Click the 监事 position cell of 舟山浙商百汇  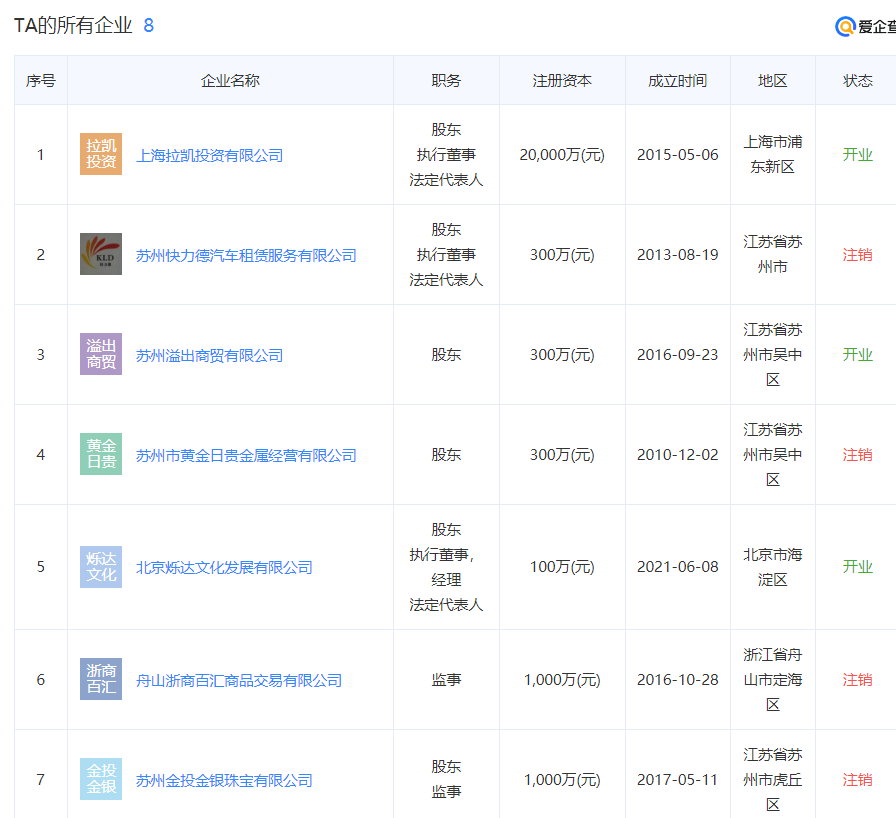click(446, 680)
